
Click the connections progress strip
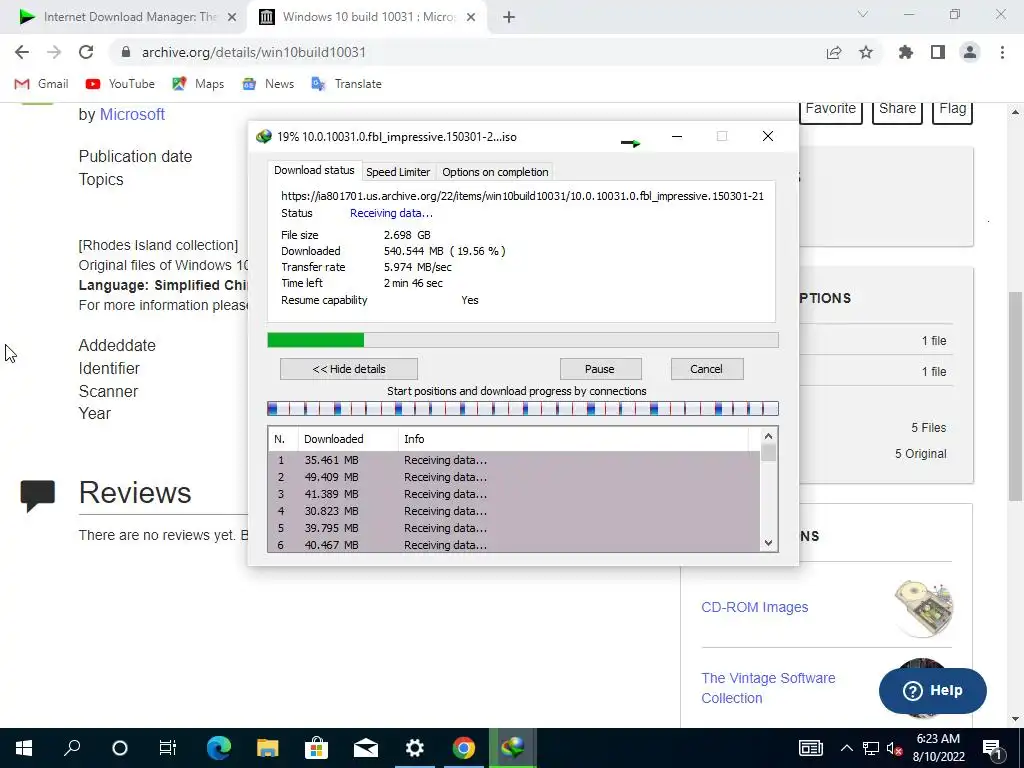point(522,409)
